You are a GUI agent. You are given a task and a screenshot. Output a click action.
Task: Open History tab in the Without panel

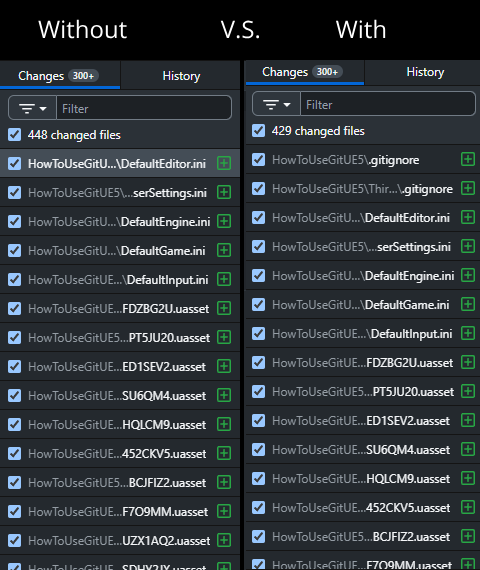(x=181, y=76)
